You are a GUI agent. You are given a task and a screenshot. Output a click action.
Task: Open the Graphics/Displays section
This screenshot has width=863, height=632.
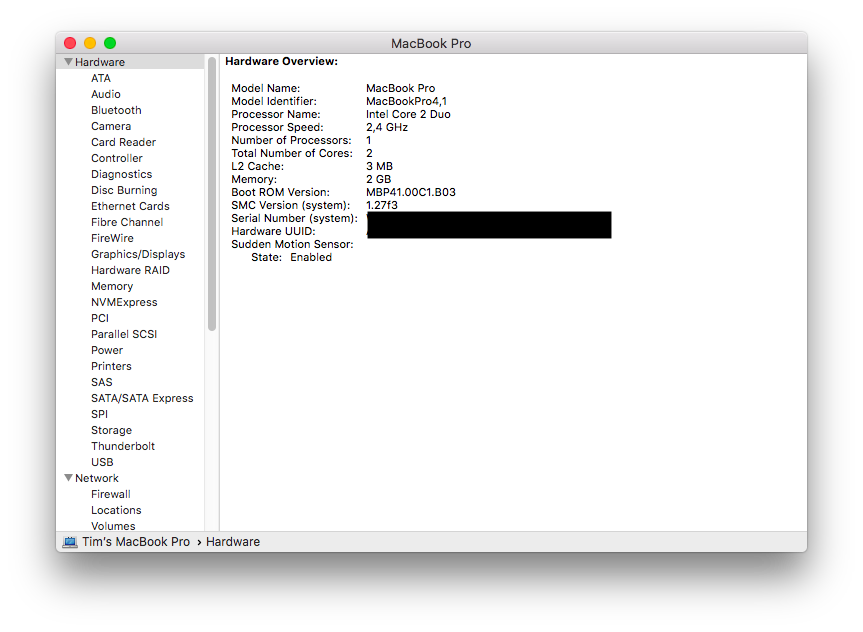tap(138, 254)
